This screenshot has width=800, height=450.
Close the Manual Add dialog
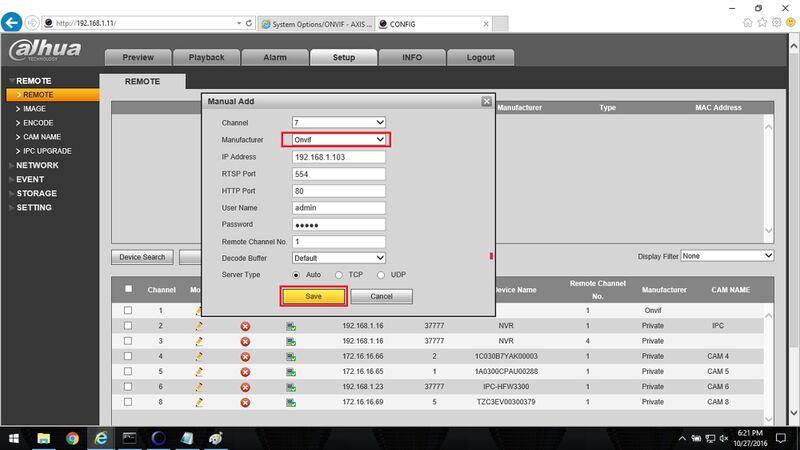pos(486,101)
